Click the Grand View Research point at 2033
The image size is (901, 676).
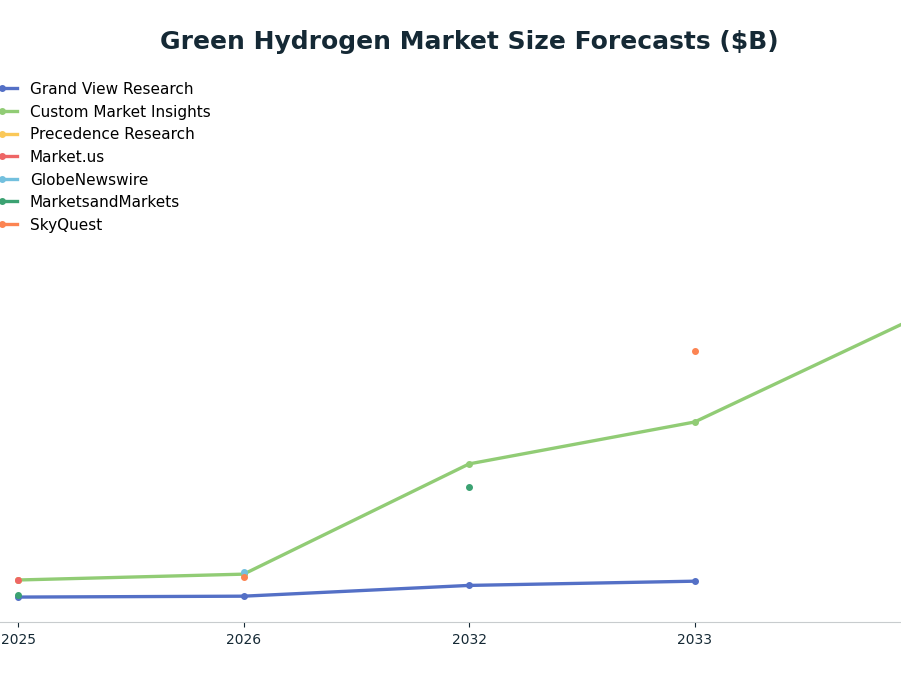click(695, 581)
